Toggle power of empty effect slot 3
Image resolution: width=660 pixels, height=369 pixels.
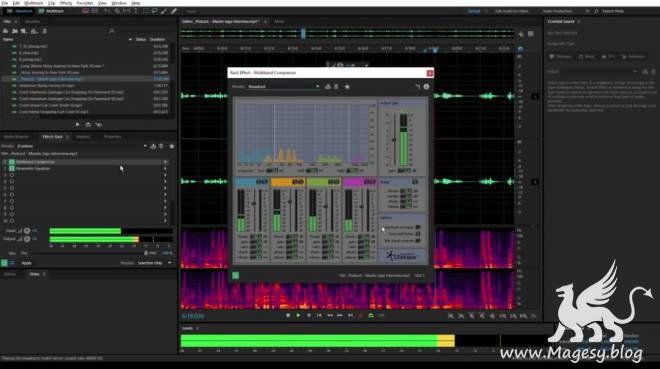pos(12,175)
